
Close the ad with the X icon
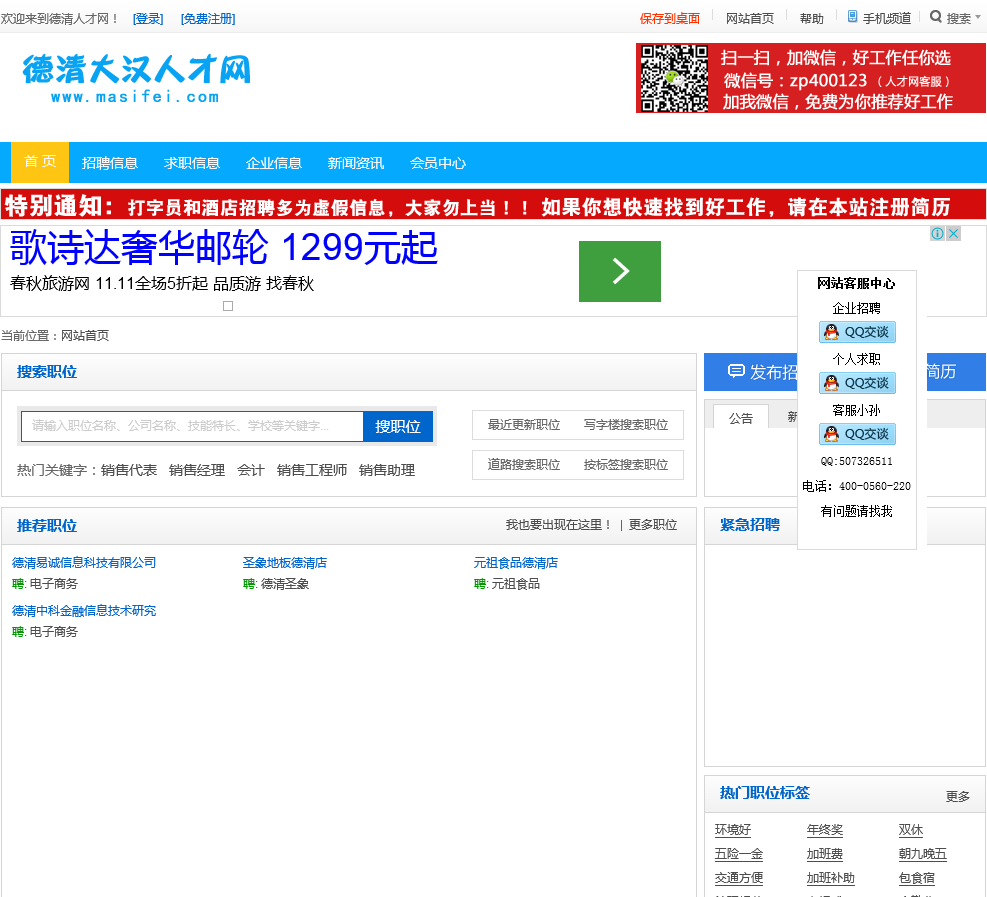pyautogui.click(x=954, y=234)
